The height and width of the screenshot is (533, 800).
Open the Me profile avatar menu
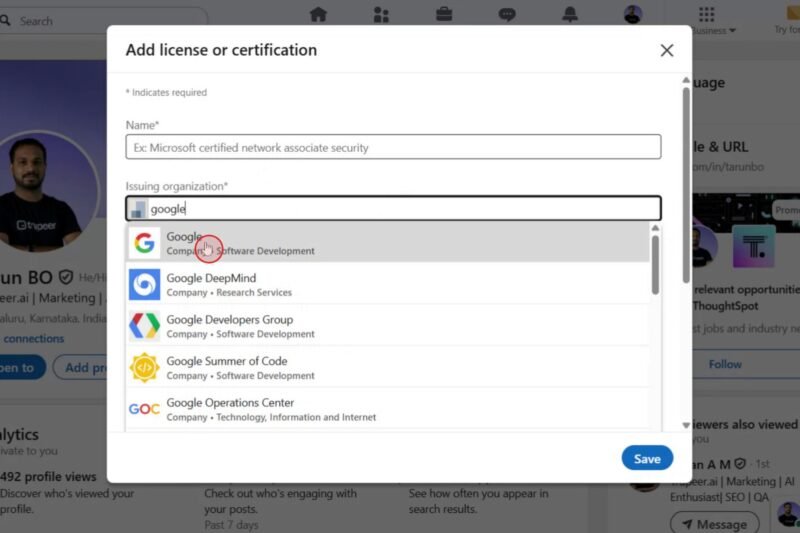pyautogui.click(x=633, y=14)
